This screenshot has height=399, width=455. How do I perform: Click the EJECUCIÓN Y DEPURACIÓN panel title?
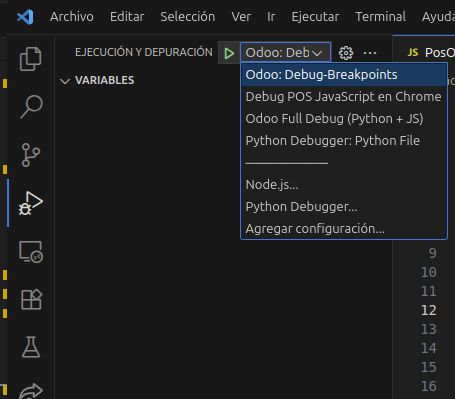(x=144, y=52)
